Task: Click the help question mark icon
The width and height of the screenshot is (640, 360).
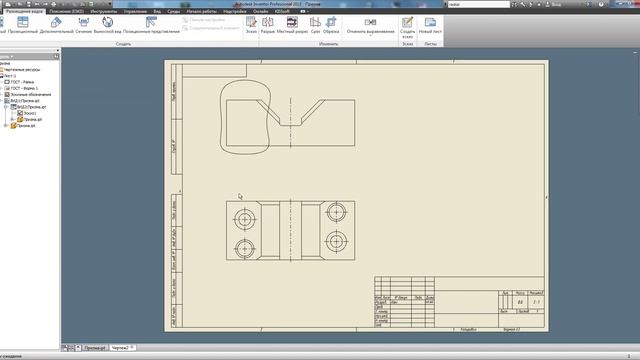Action: coord(601,4)
